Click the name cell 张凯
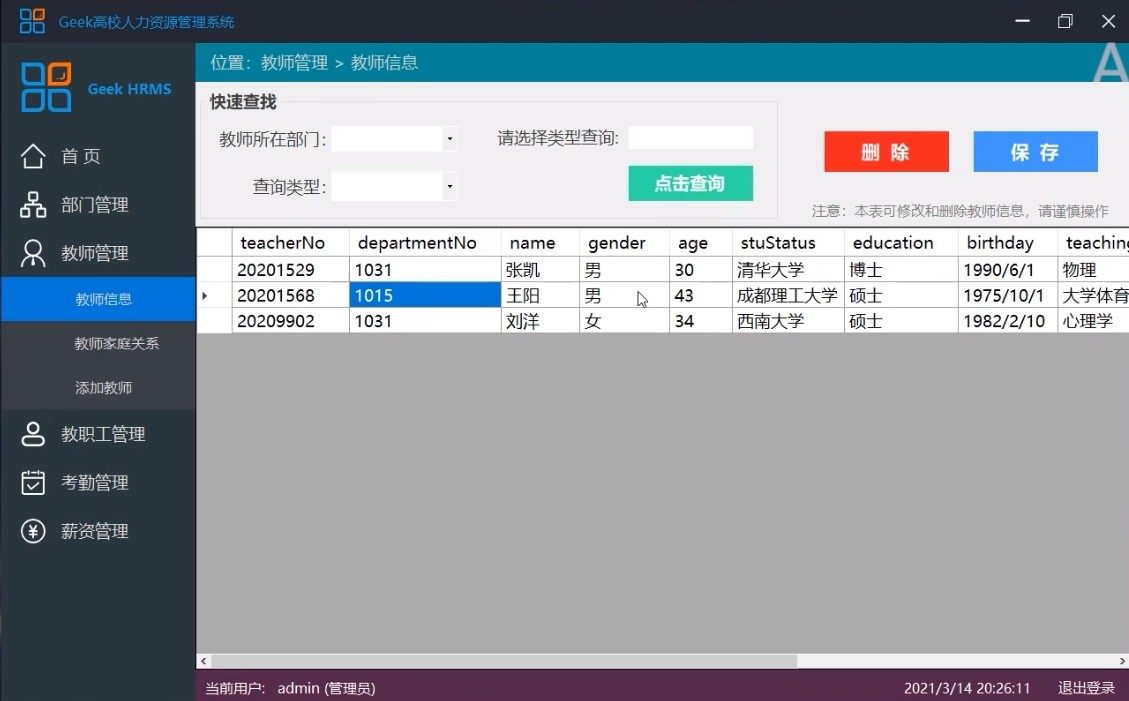 pos(540,270)
